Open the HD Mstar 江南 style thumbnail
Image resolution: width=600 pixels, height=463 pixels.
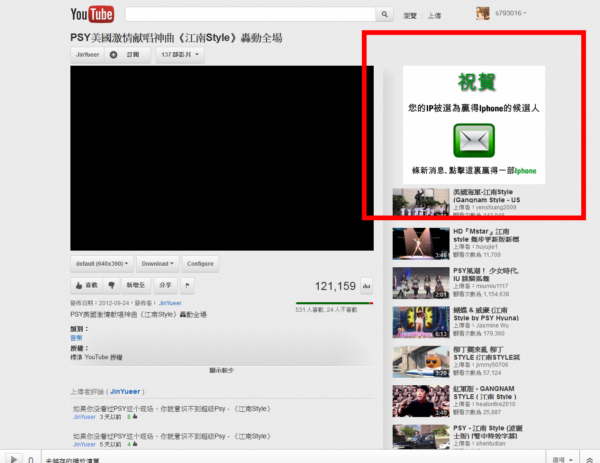(421, 244)
